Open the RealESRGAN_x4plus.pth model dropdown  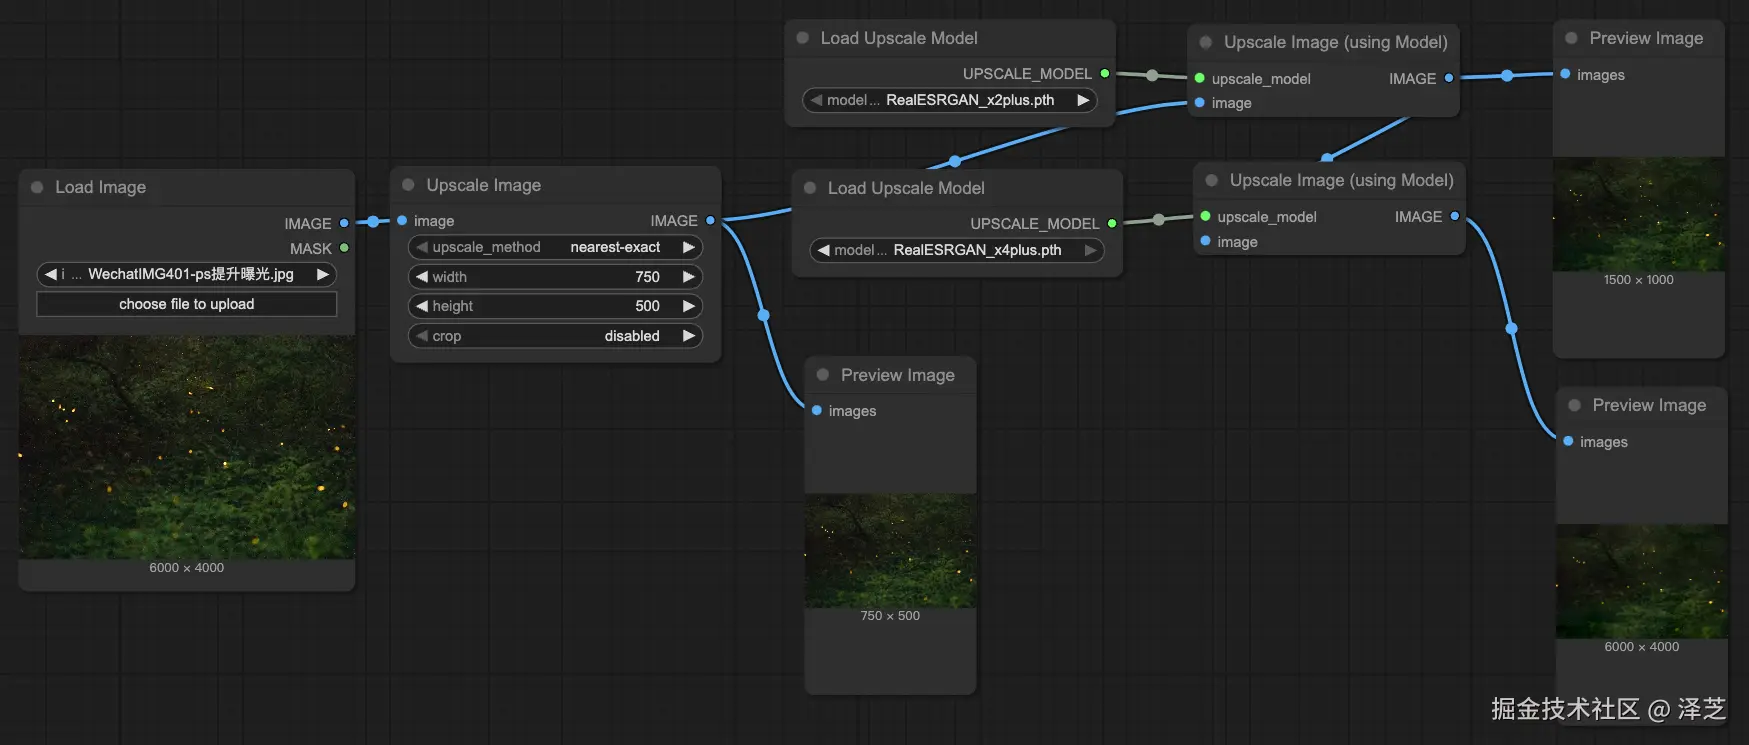click(956, 250)
